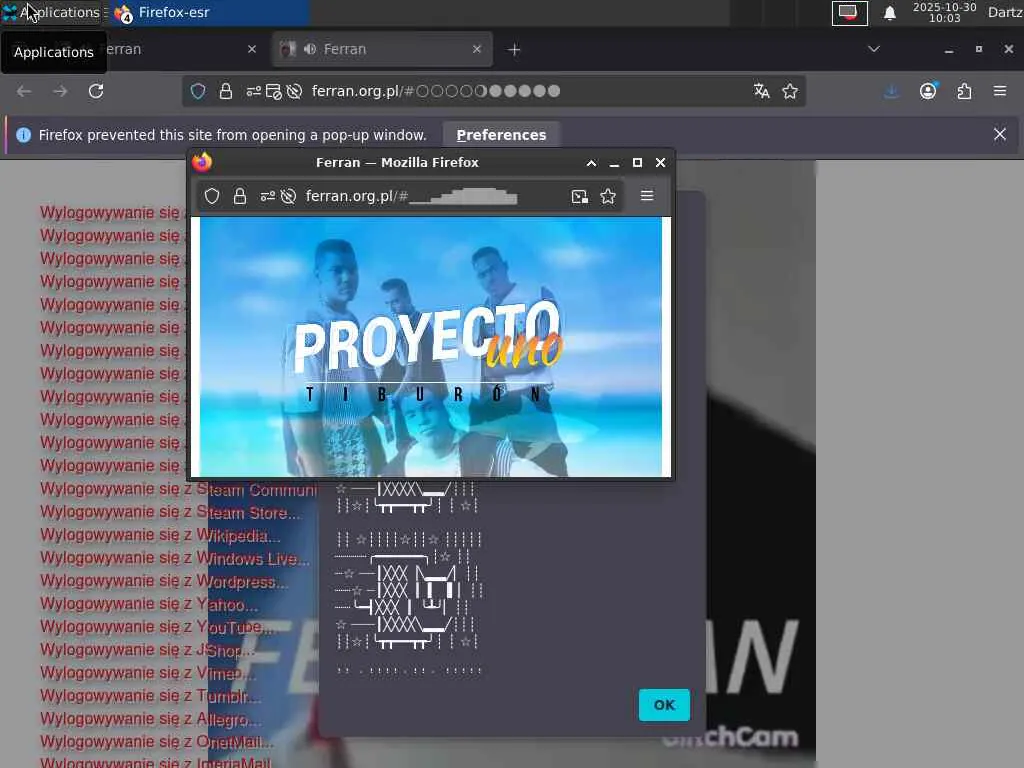Screen dimensions: 1024x768
Task: Close the first Ferran tab
Action: coord(252,49)
